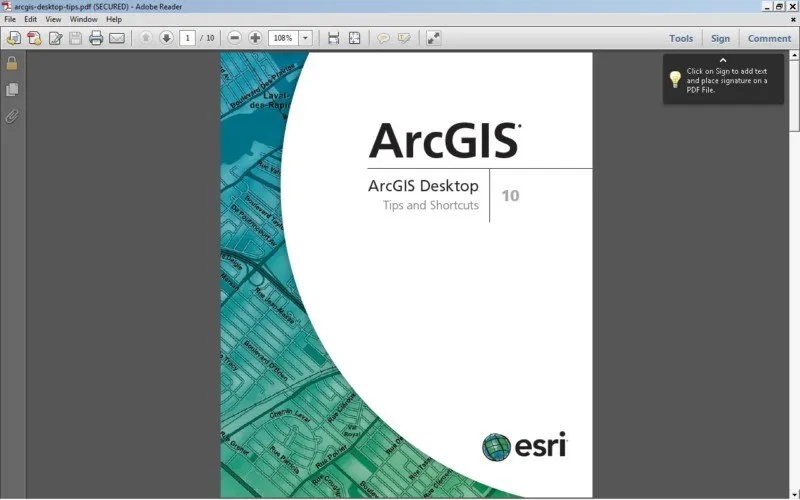Open the Help menu
800x500 pixels.
(114, 19)
